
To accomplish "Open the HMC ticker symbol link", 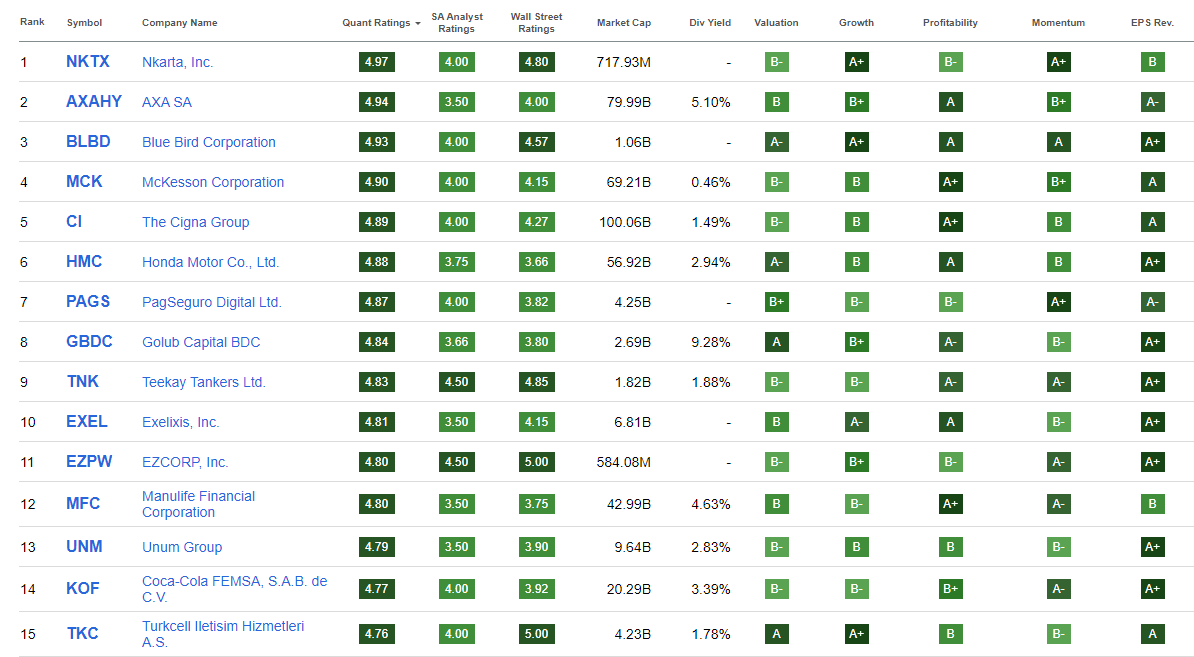I will pyautogui.click(x=84, y=262).
